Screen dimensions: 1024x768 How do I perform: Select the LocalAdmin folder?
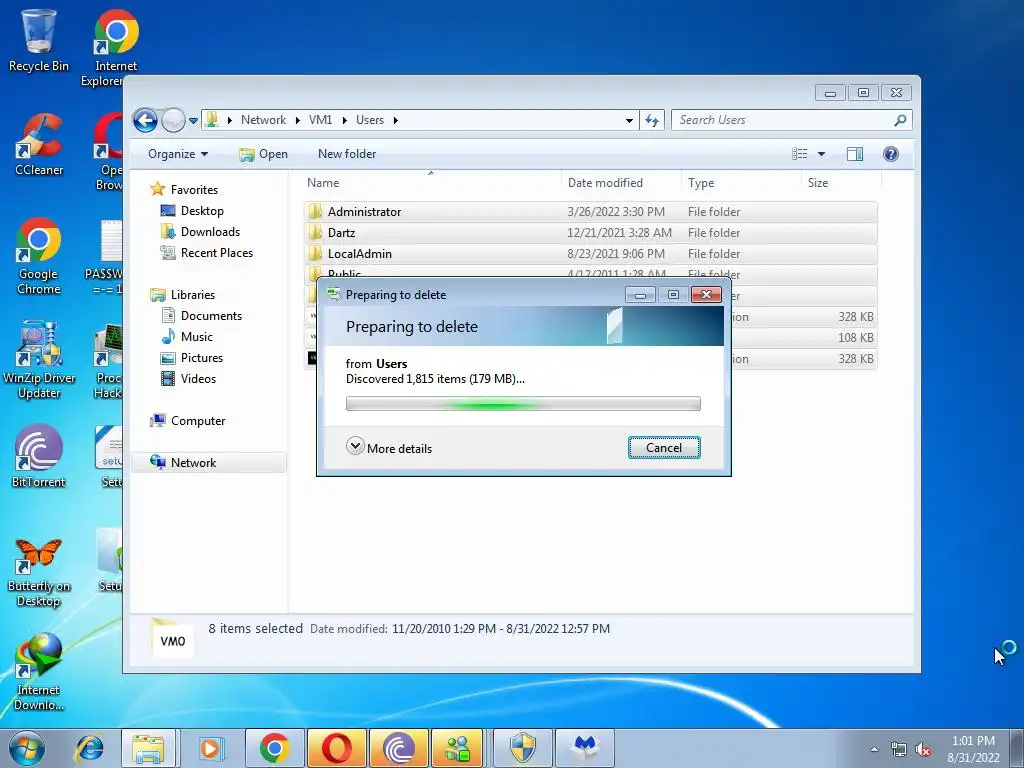[x=590, y=253]
